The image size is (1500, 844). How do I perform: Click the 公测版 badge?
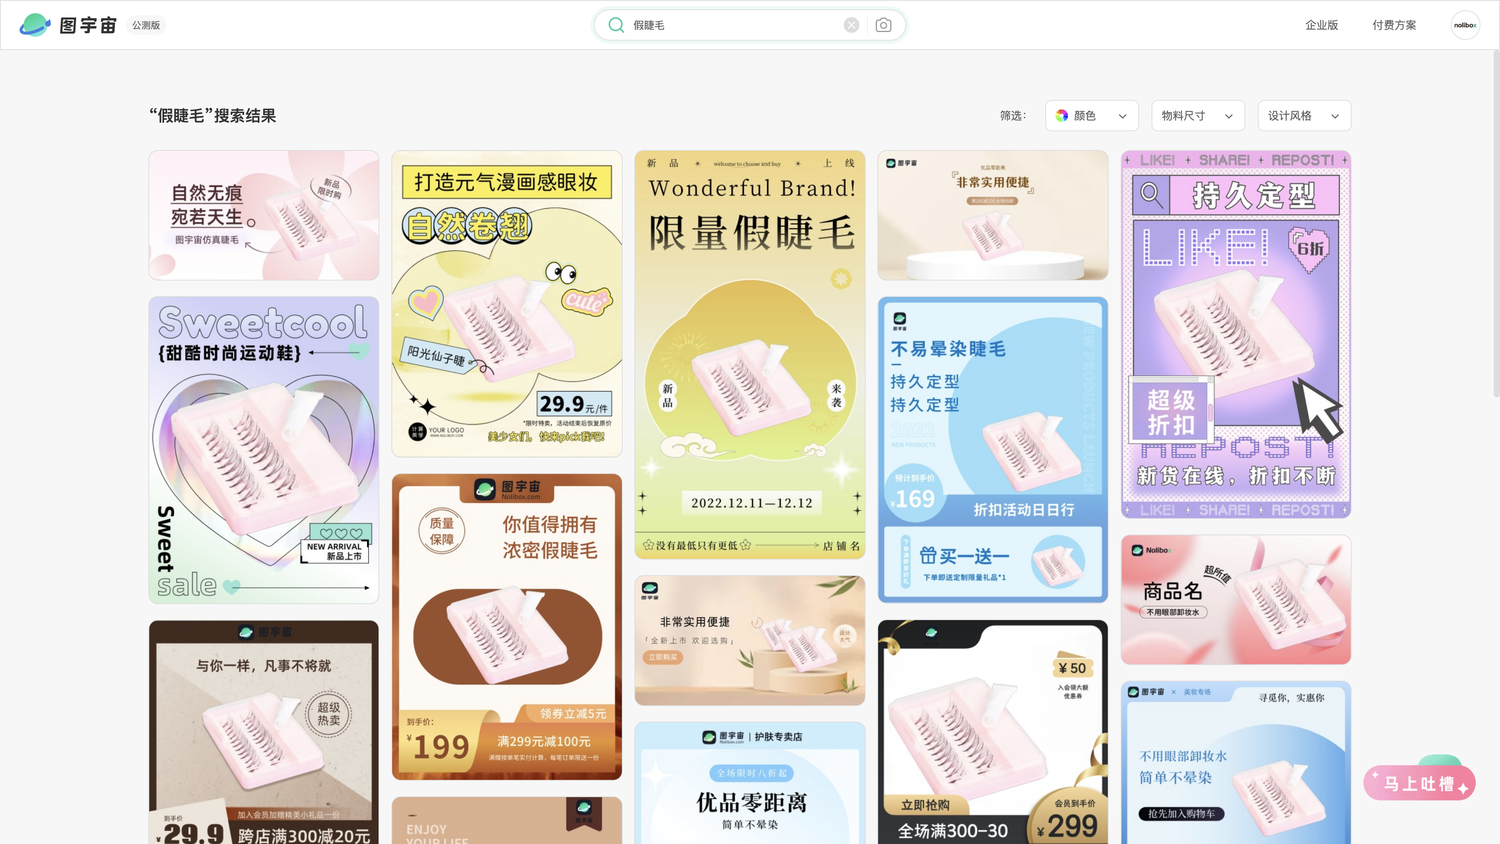coord(146,25)
